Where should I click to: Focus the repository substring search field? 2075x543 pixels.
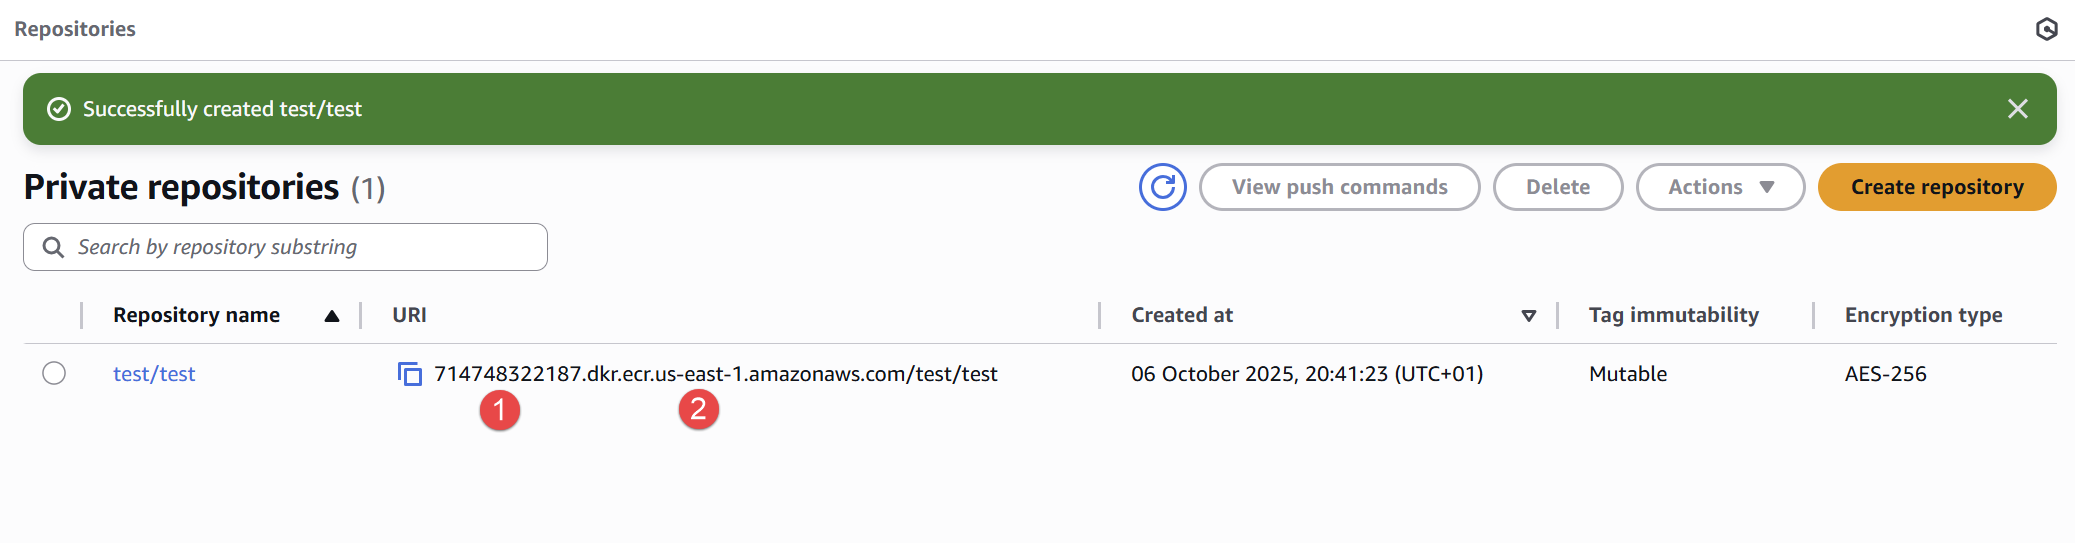pyautogui.click(x=300, y=247)
